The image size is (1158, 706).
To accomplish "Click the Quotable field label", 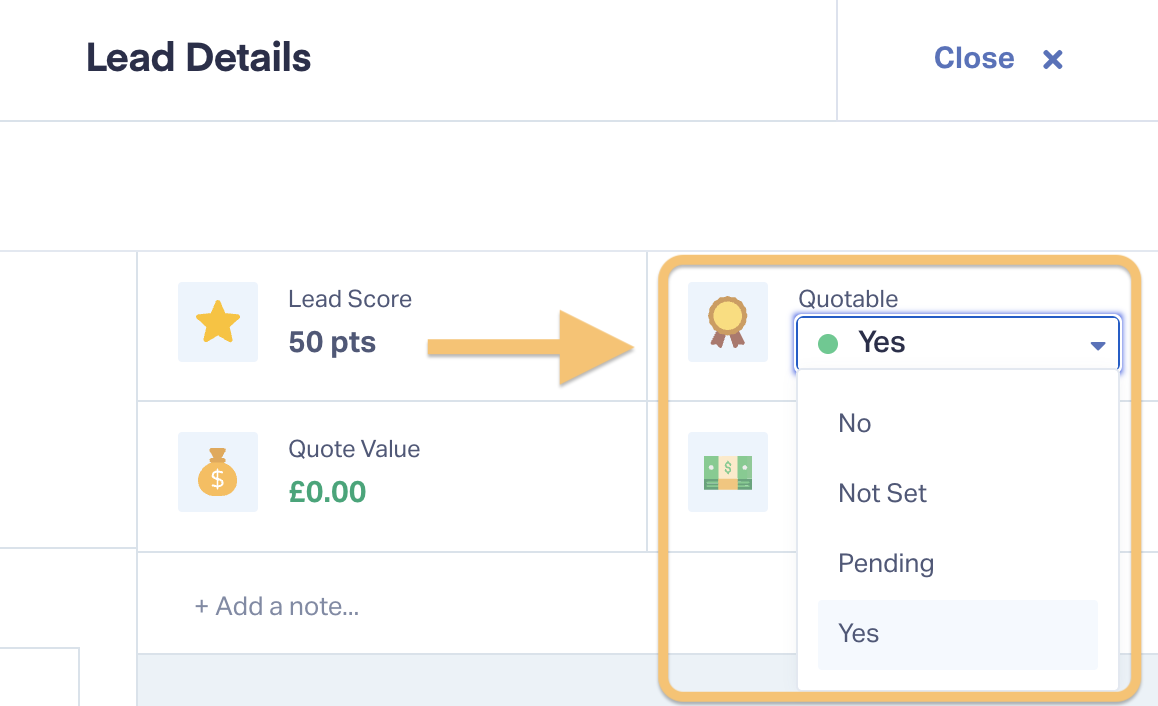I will 848,299.
